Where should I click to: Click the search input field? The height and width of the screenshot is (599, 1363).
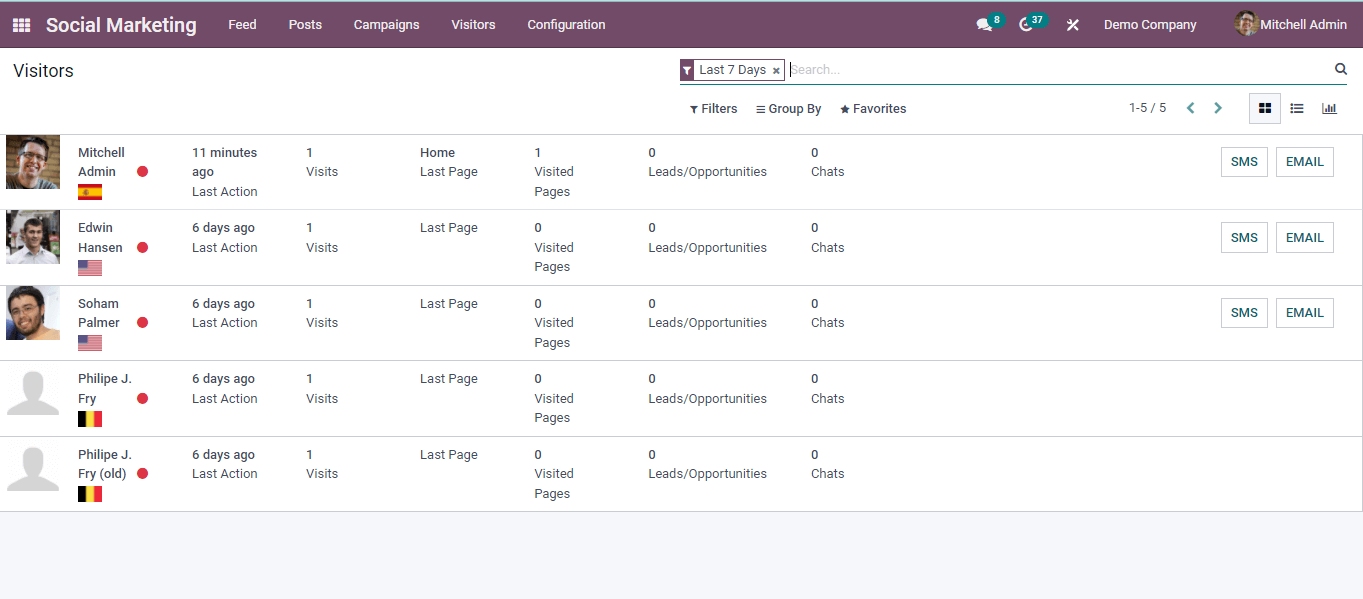[1058, 70]
